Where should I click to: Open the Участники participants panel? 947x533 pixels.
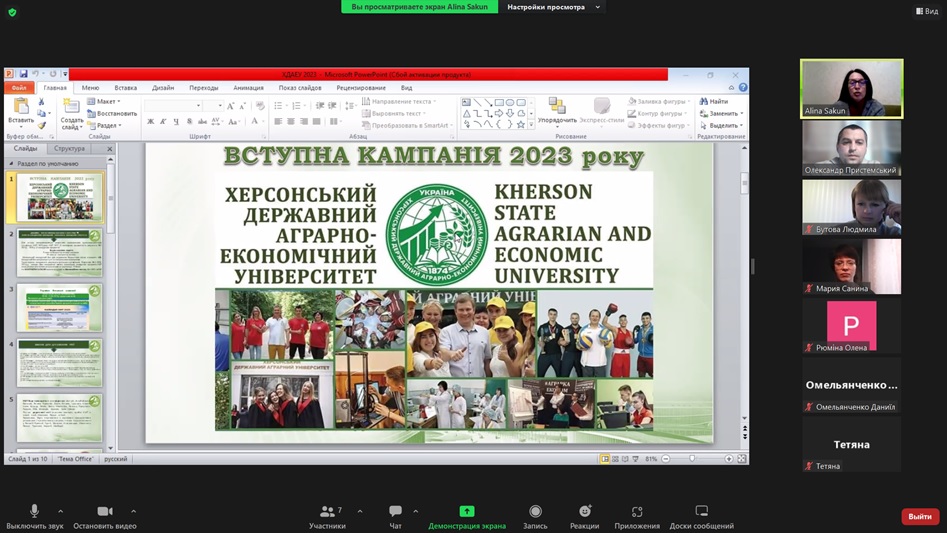click(327, 517)
